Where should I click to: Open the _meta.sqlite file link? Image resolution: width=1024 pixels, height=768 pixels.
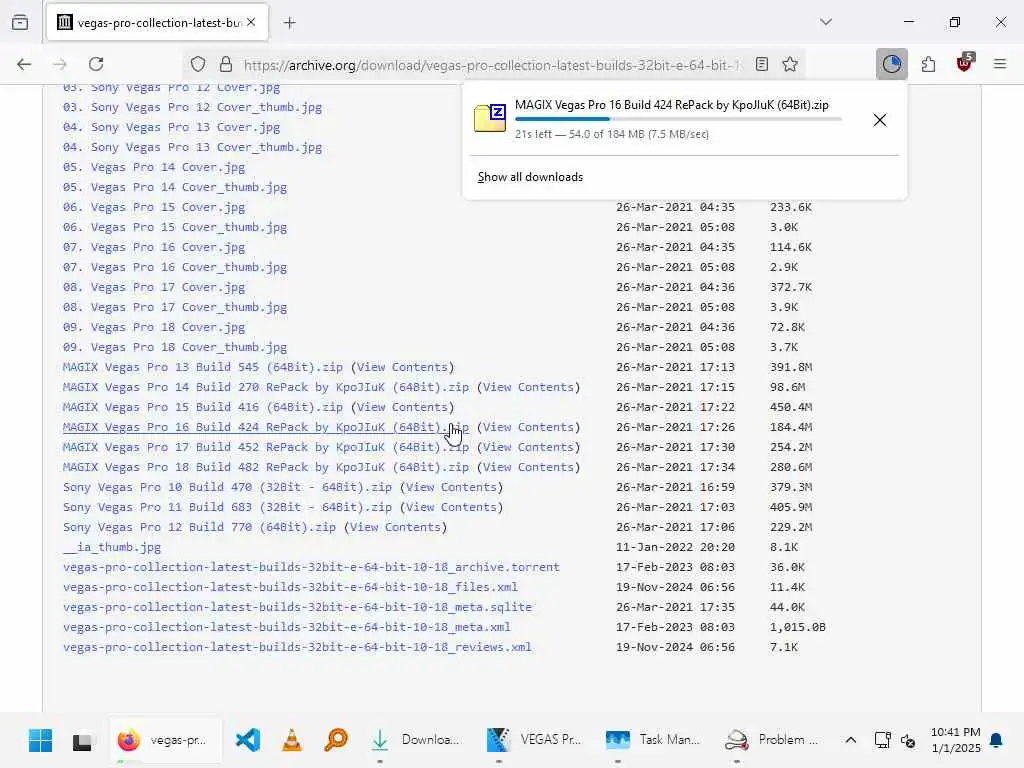pyautogui.click(x=297, y=607)
